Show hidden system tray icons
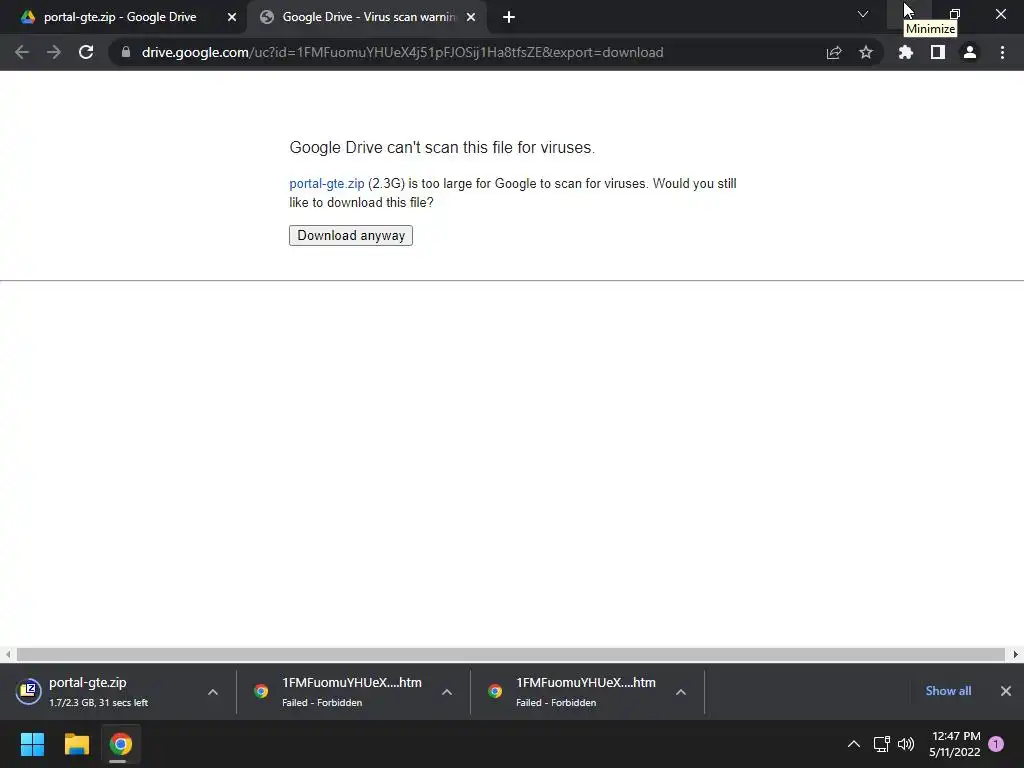Image resolution: width=1024 pixels, height=768 pixels. pyautogui.click(x=854, y=744)
